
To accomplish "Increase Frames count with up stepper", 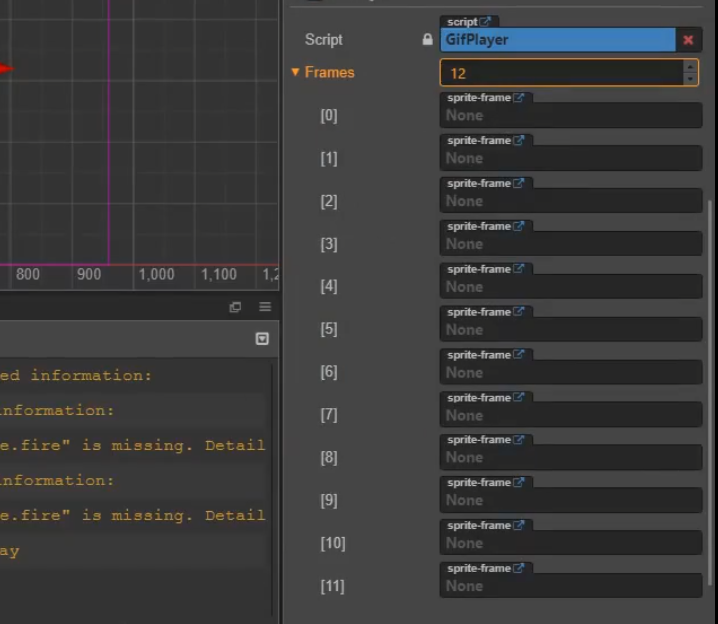I will [x=691, y=66].
